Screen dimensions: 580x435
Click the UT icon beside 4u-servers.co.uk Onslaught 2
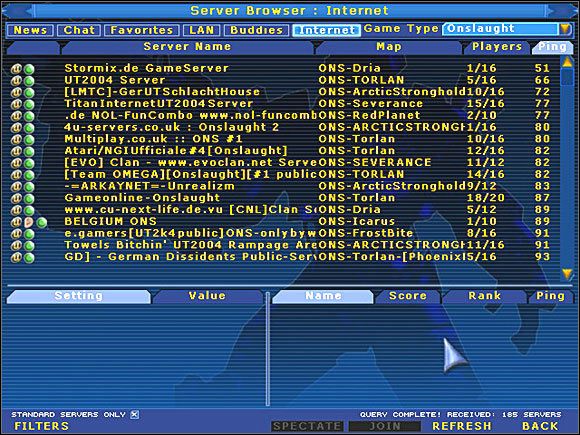point(16,128)
